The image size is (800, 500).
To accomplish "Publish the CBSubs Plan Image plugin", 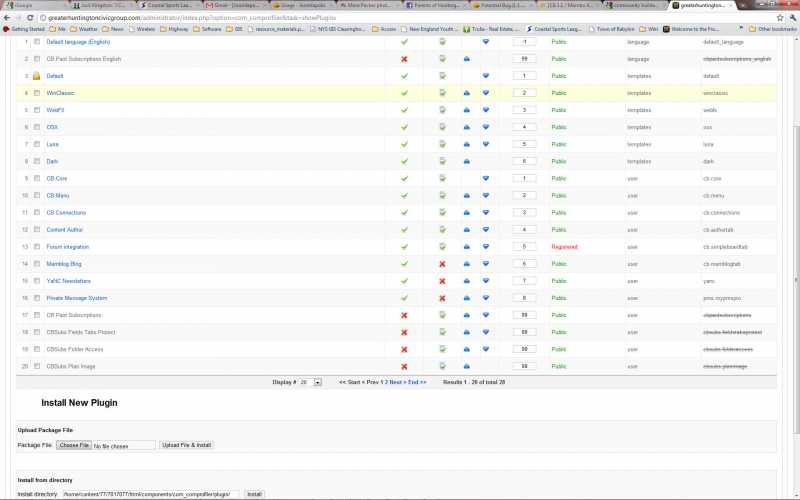I will (404, 366).
